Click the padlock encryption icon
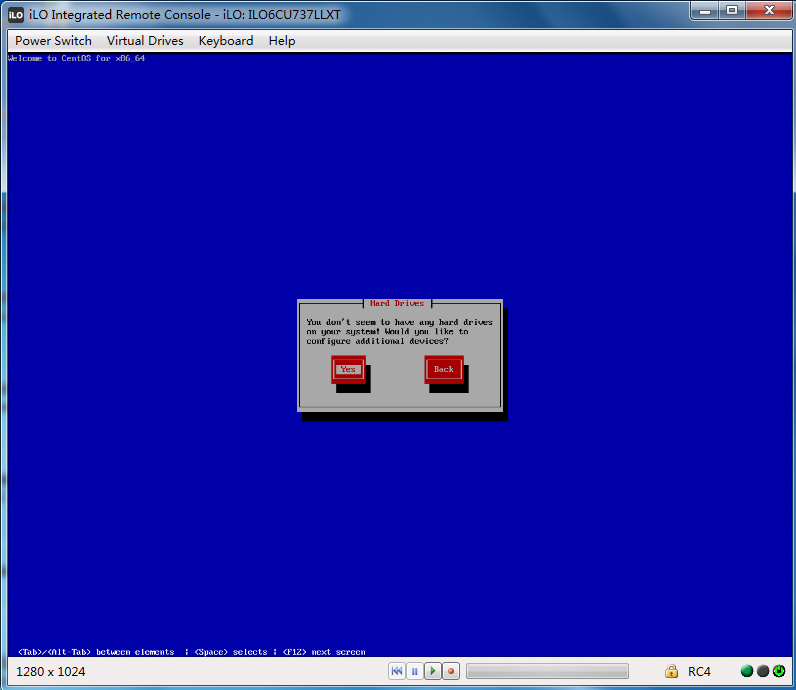 pos(671,671)
